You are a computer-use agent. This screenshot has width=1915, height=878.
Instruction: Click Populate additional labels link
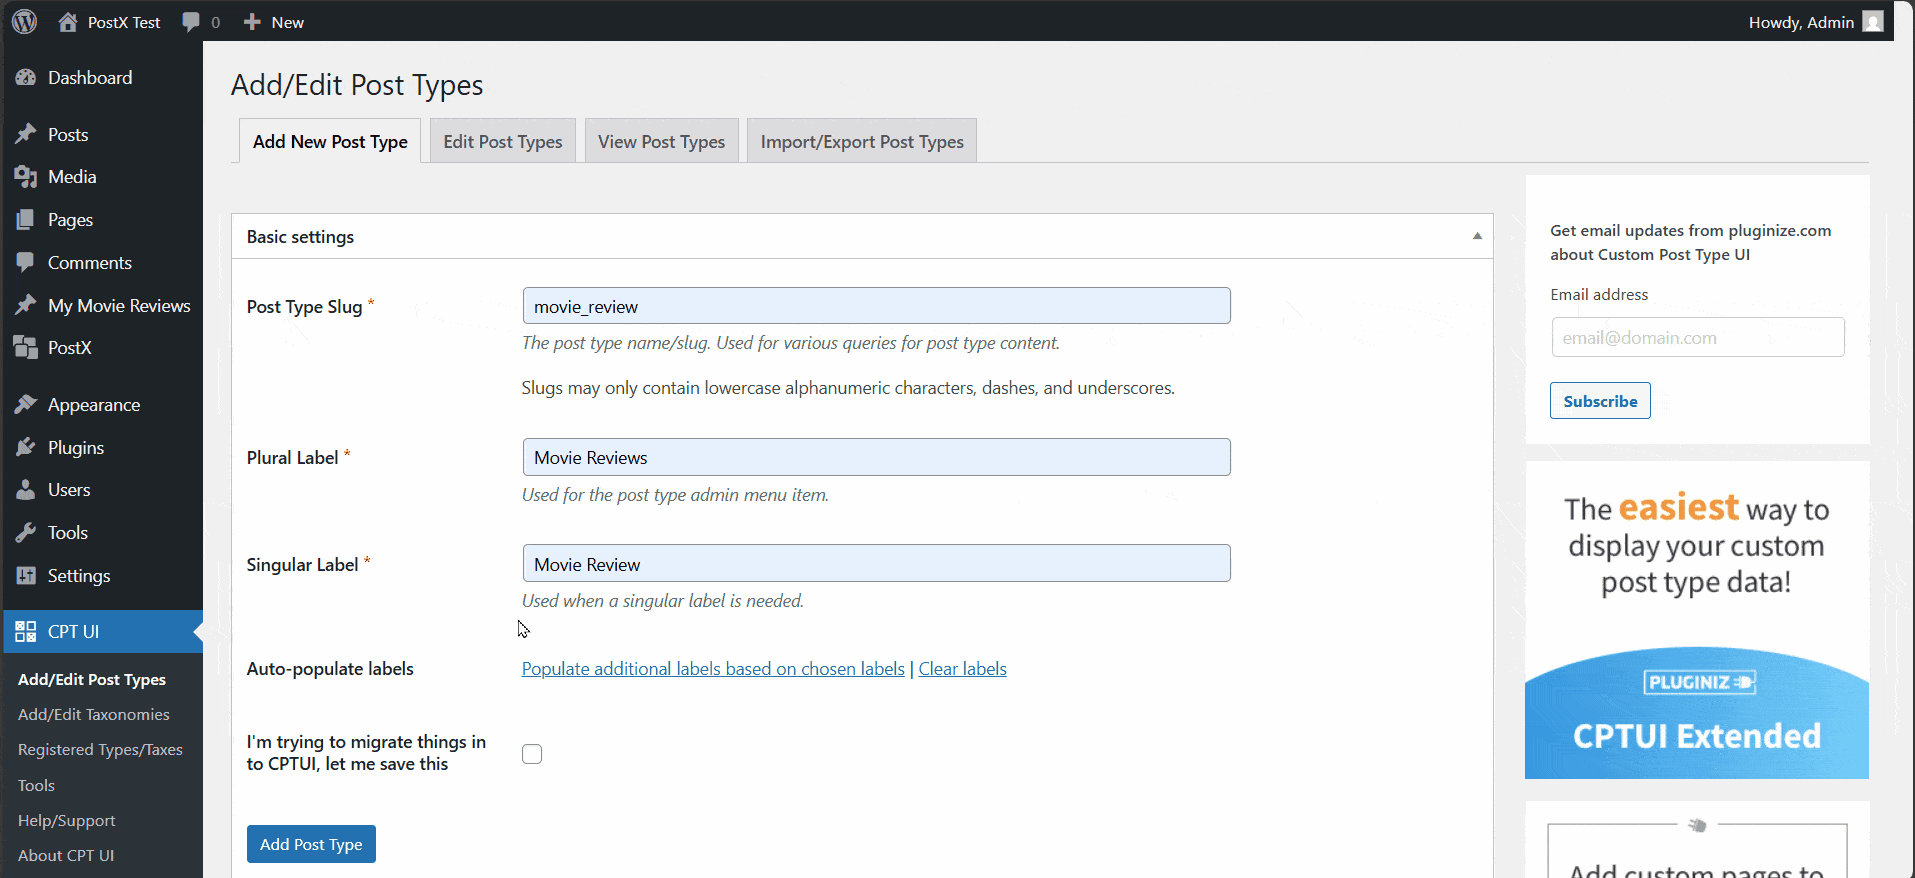[x=713, y=669]
